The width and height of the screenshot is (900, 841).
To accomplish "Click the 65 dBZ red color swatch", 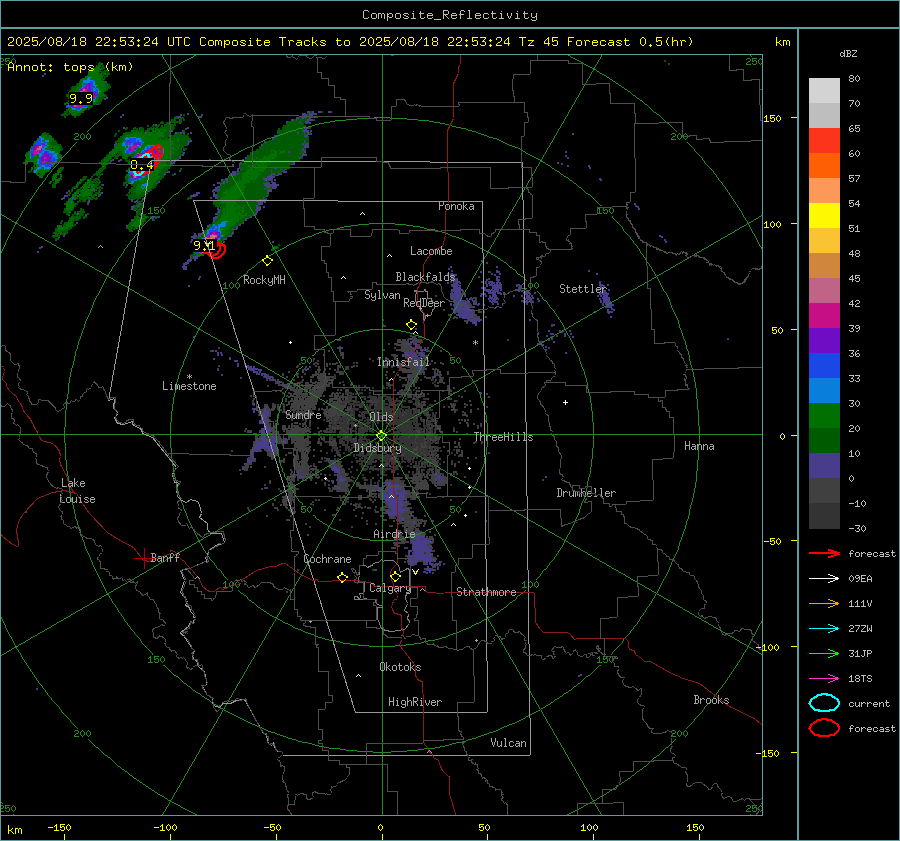I will (x=824, y=140).
